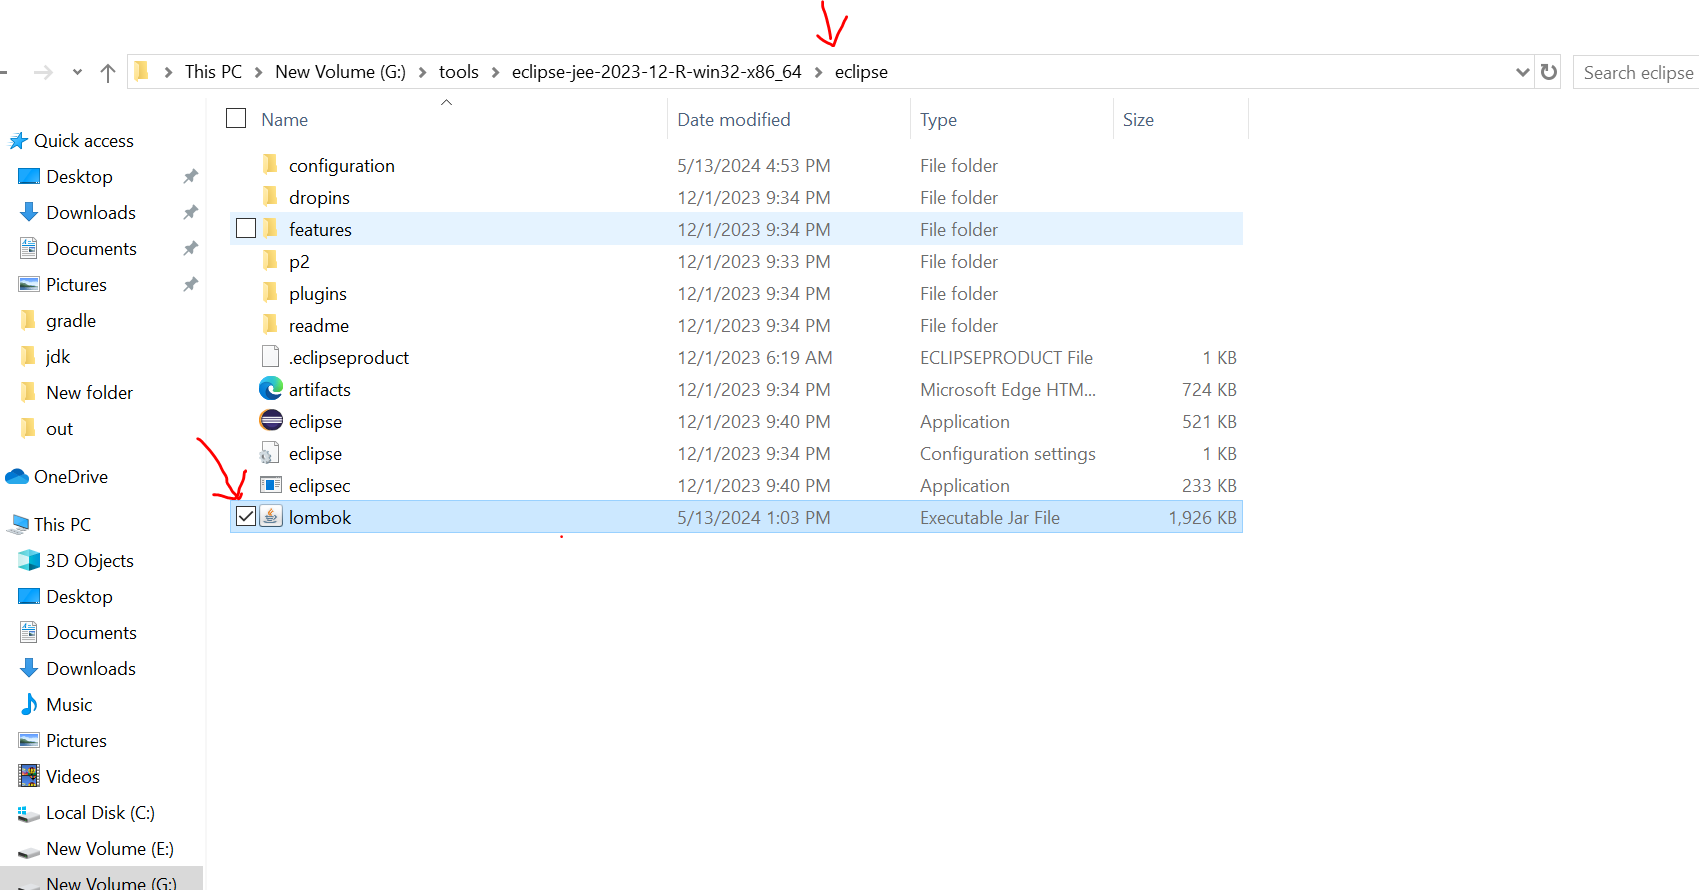The image size is (1699, 890).
Task: Sort by Size column header
Action: pos(1138,120)
